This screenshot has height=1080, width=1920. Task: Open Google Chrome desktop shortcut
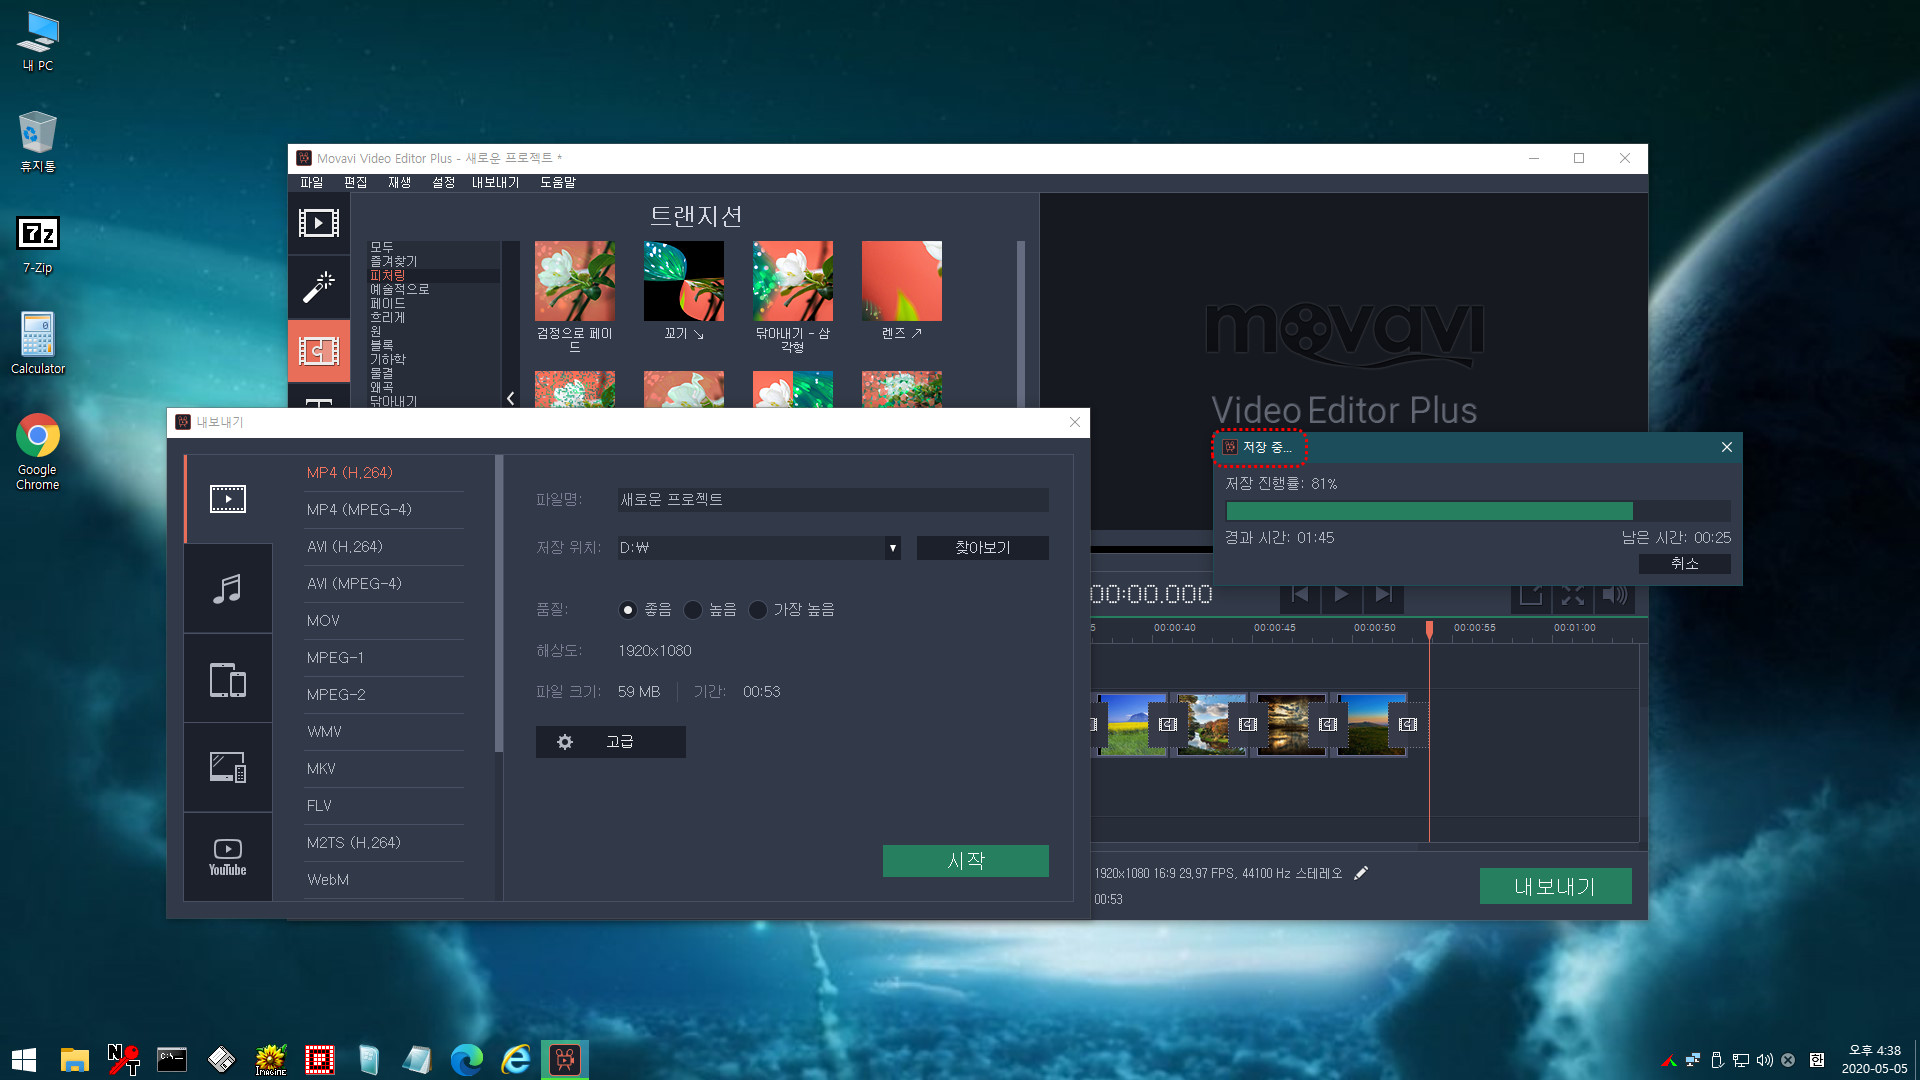[x=38, y=451]
